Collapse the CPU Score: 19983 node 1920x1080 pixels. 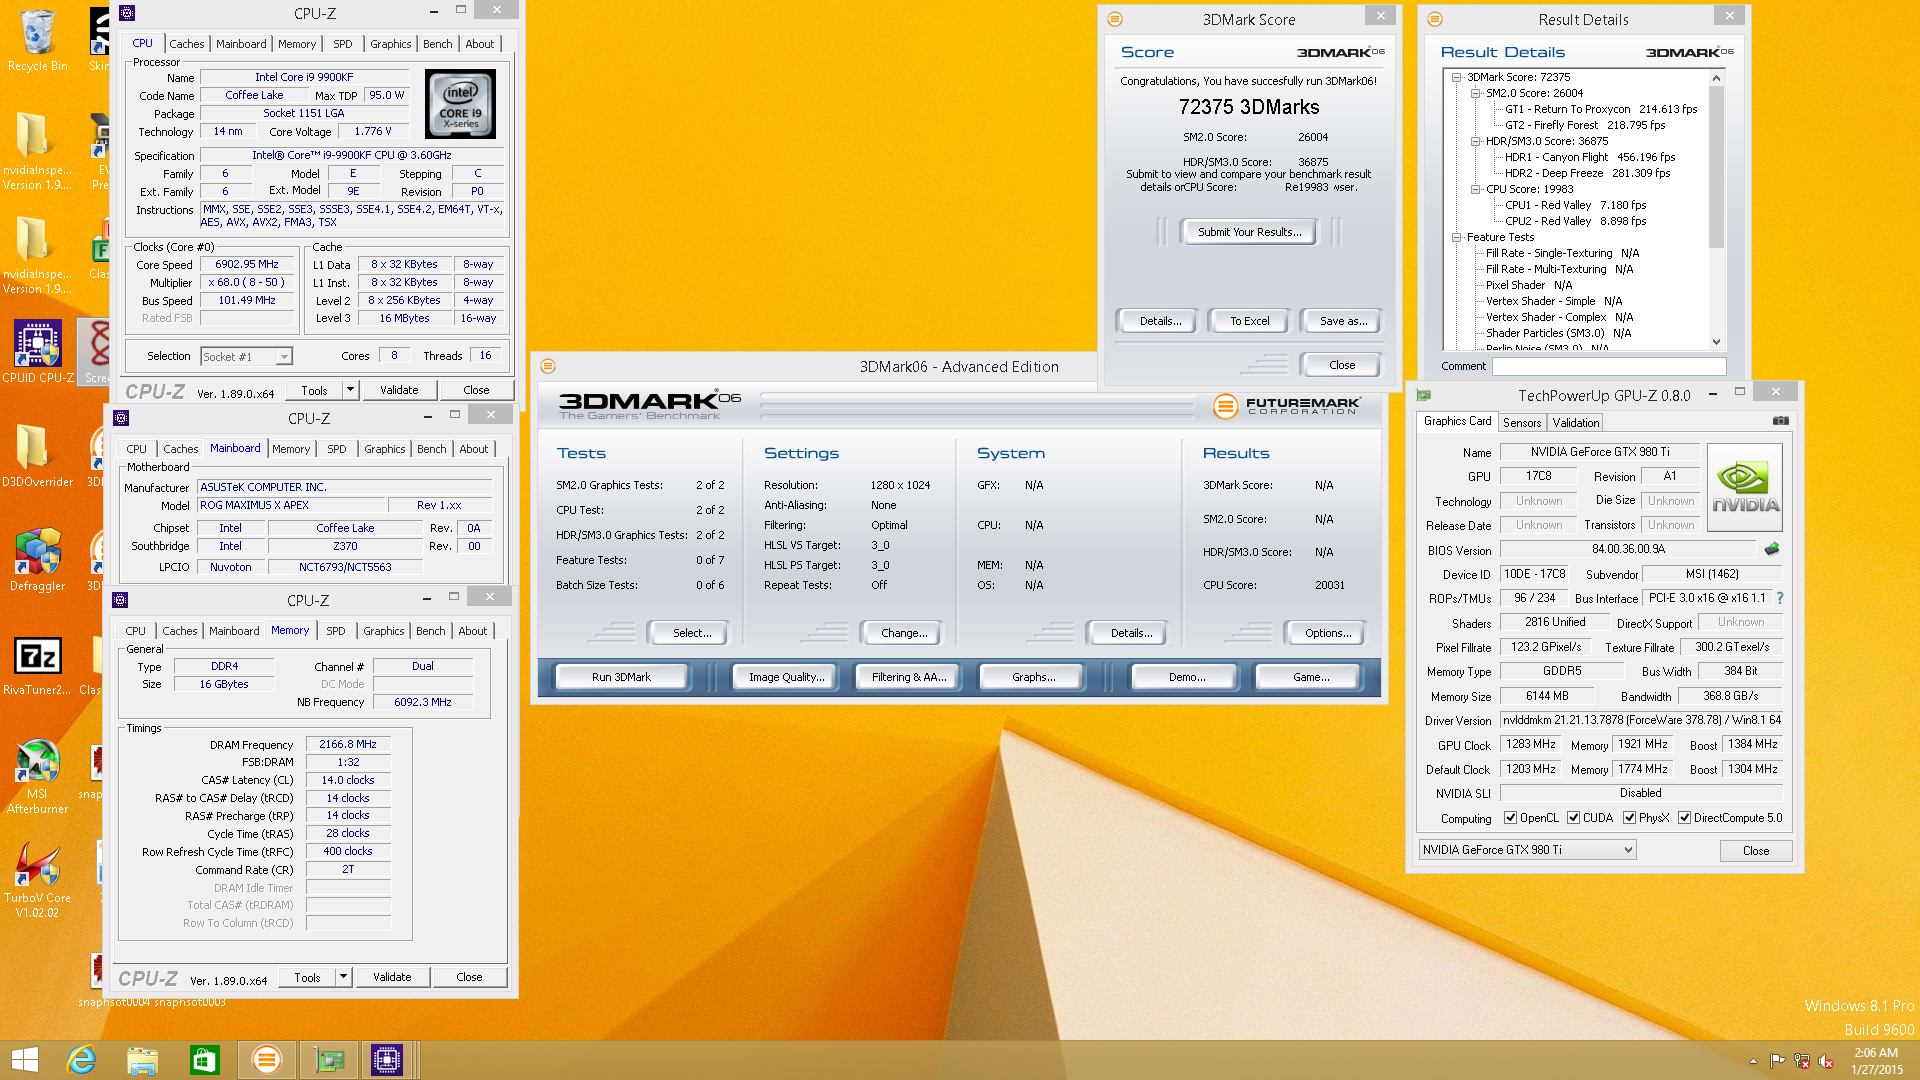point(1475,189)
